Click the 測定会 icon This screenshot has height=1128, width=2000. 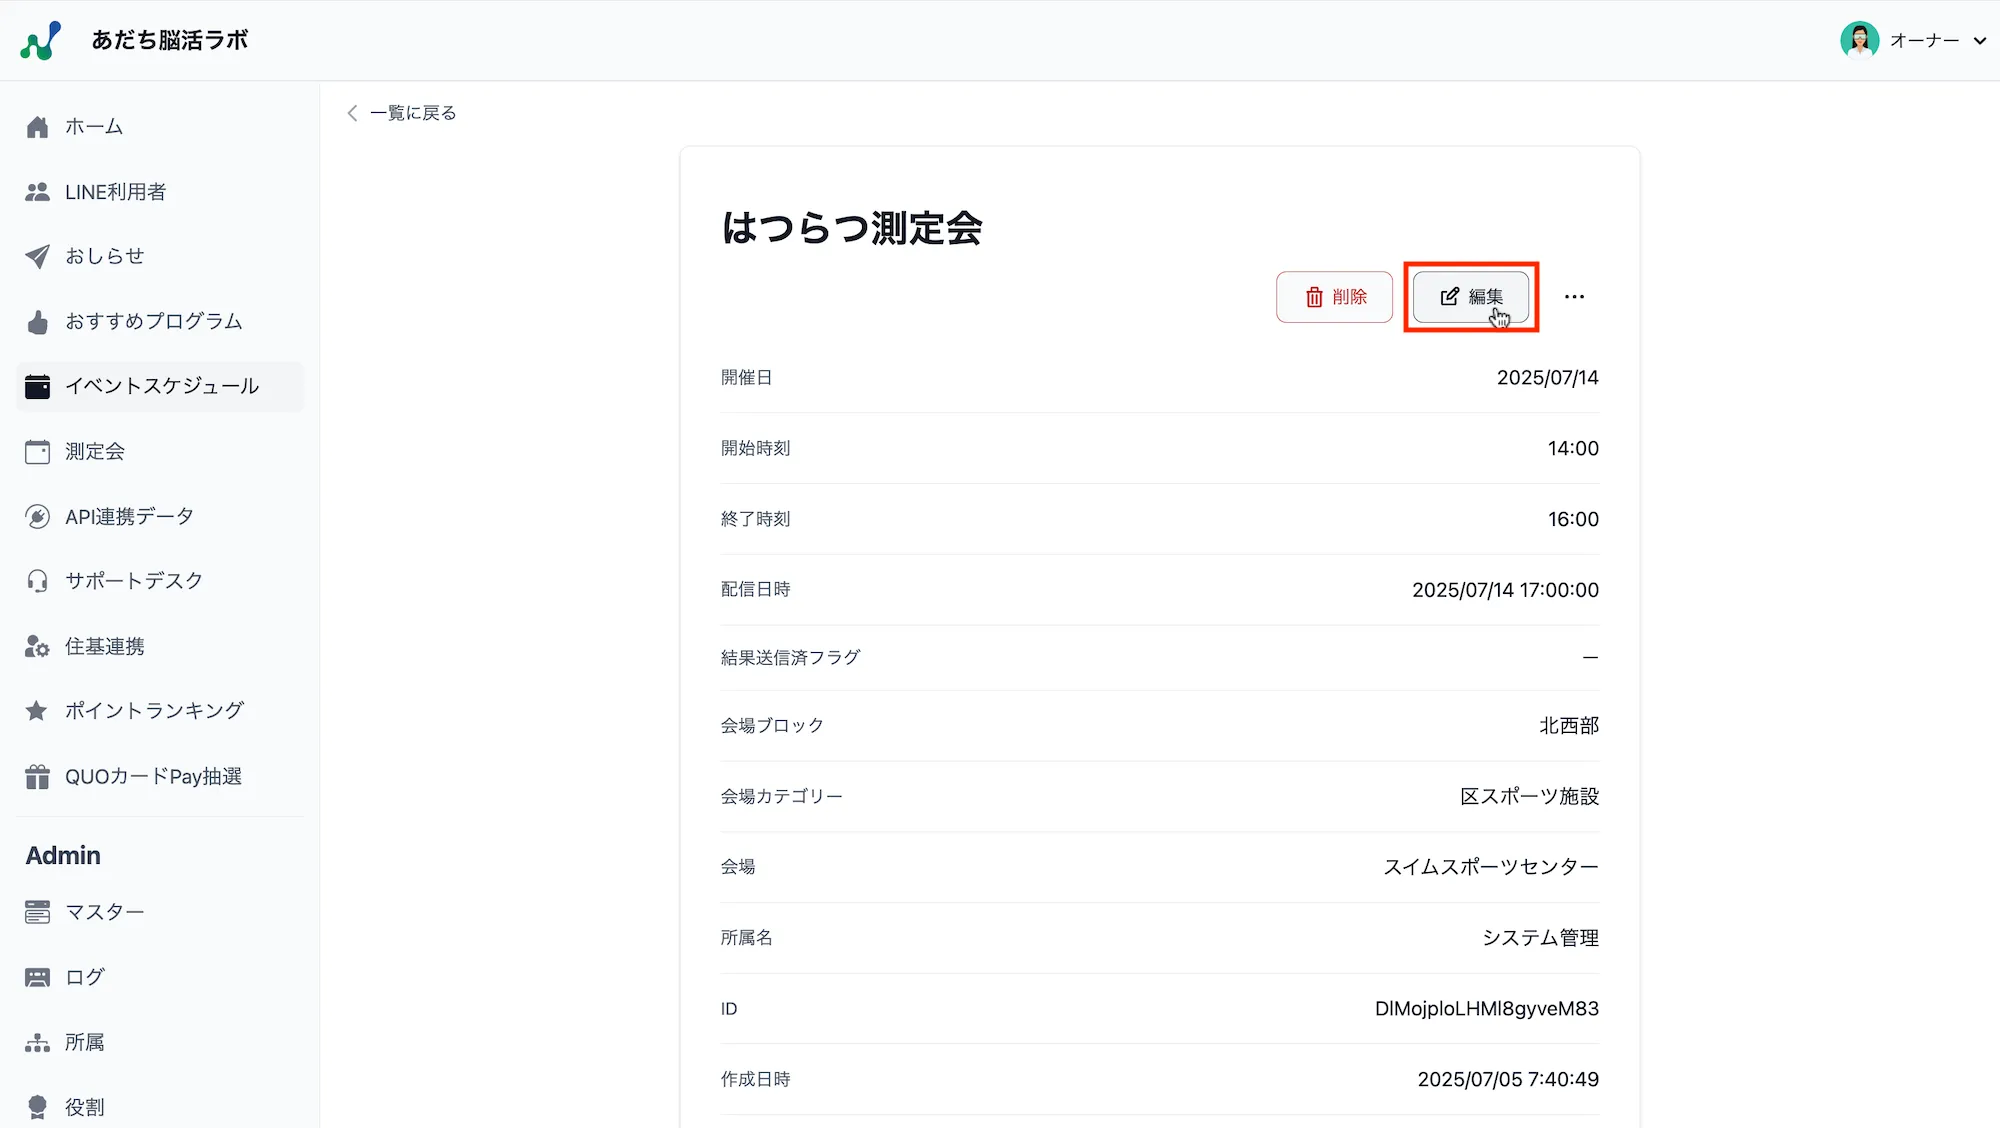tap(37, 451)
